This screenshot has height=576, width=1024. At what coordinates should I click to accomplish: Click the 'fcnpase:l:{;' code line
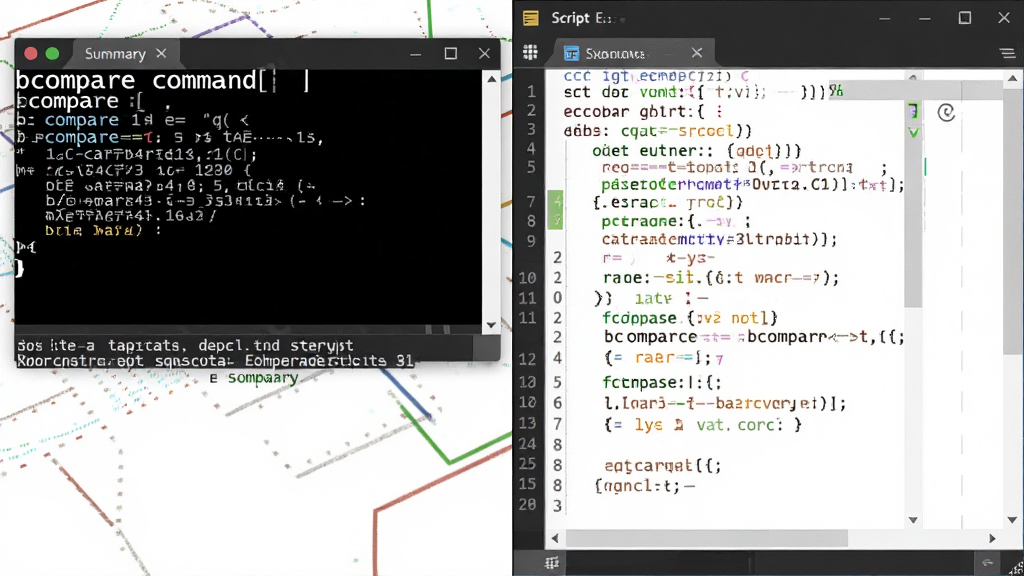662,382
